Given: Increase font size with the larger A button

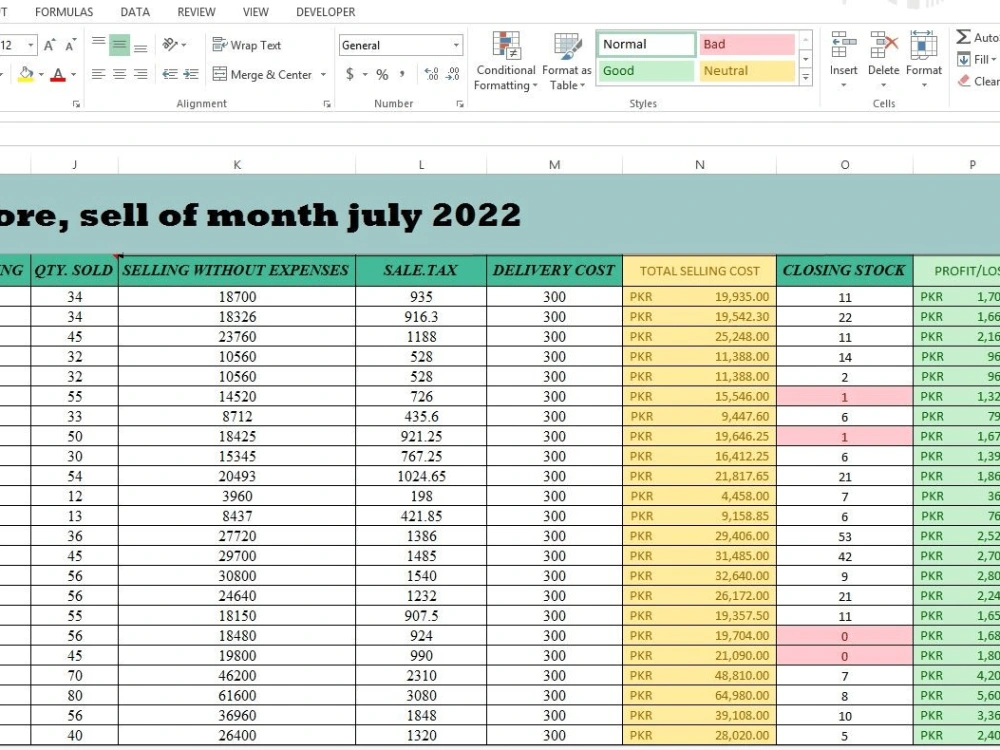Looking at the screenshot, I should pyautogui.click(x=49, y=45).
